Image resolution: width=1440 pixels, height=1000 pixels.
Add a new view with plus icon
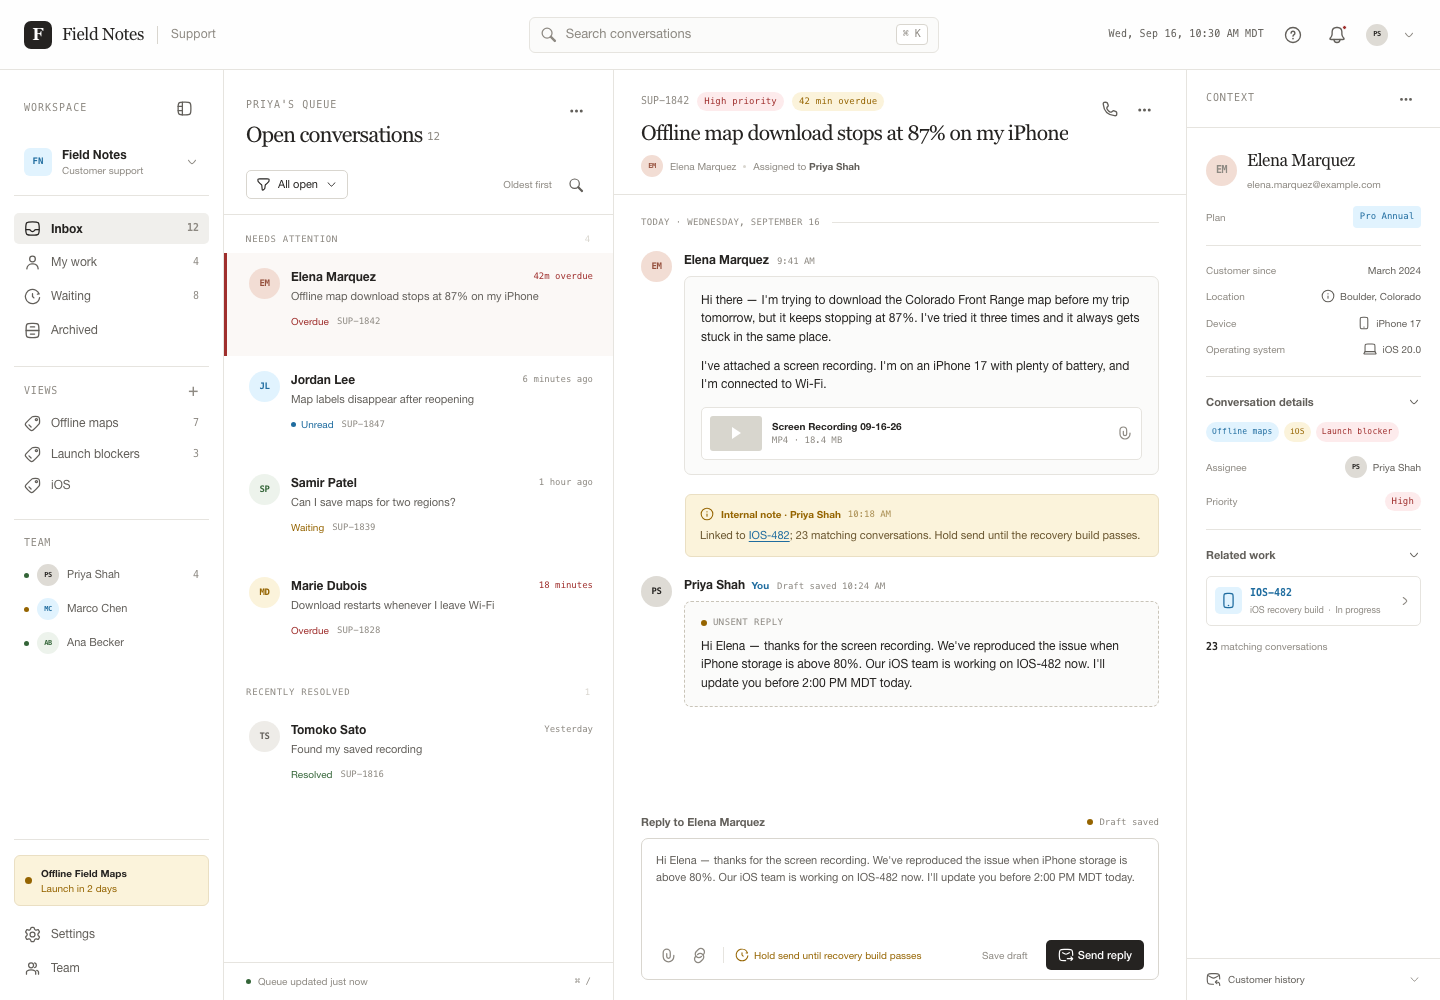(x=193, y=391)
